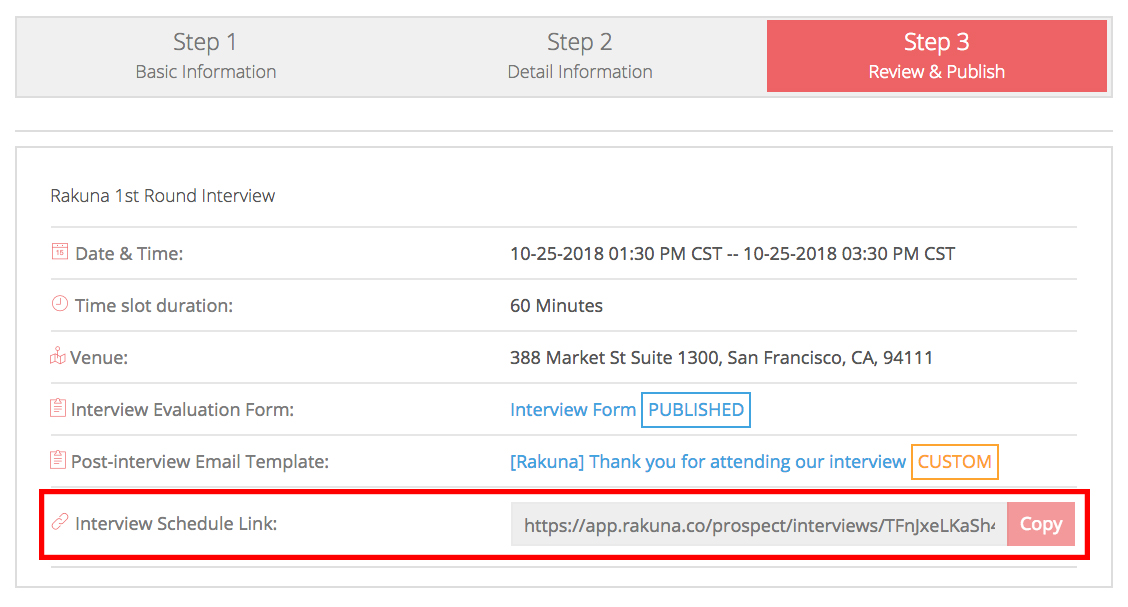Click the 388 Market St venue address
This screenshot has width=1128, height=607.
coord(721,357)
